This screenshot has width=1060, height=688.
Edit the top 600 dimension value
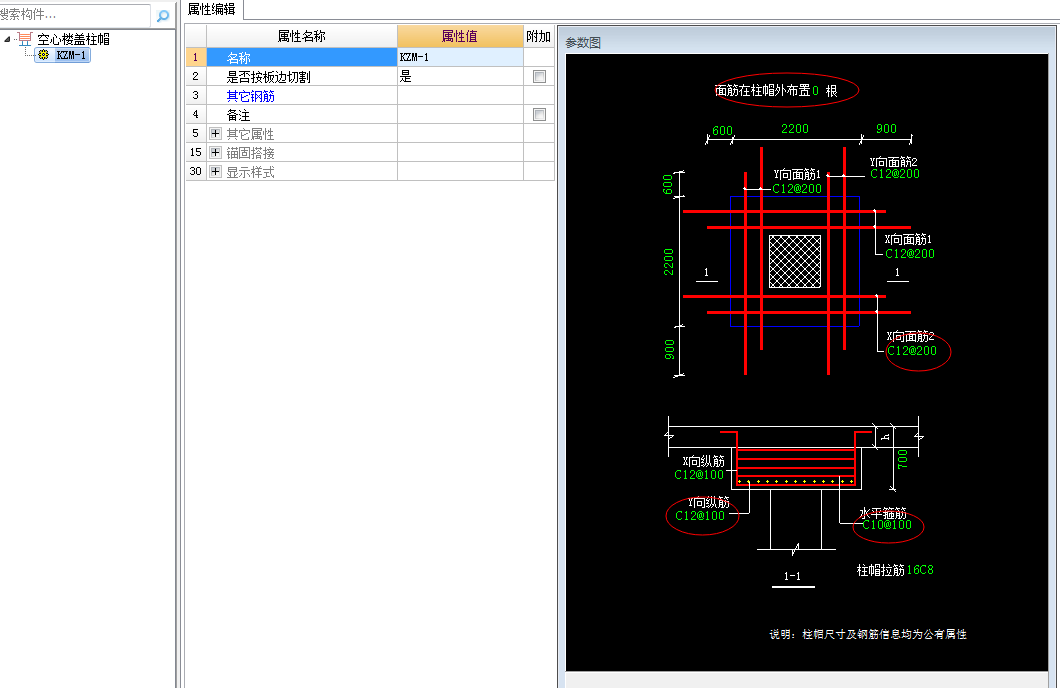tap(722, 130)
